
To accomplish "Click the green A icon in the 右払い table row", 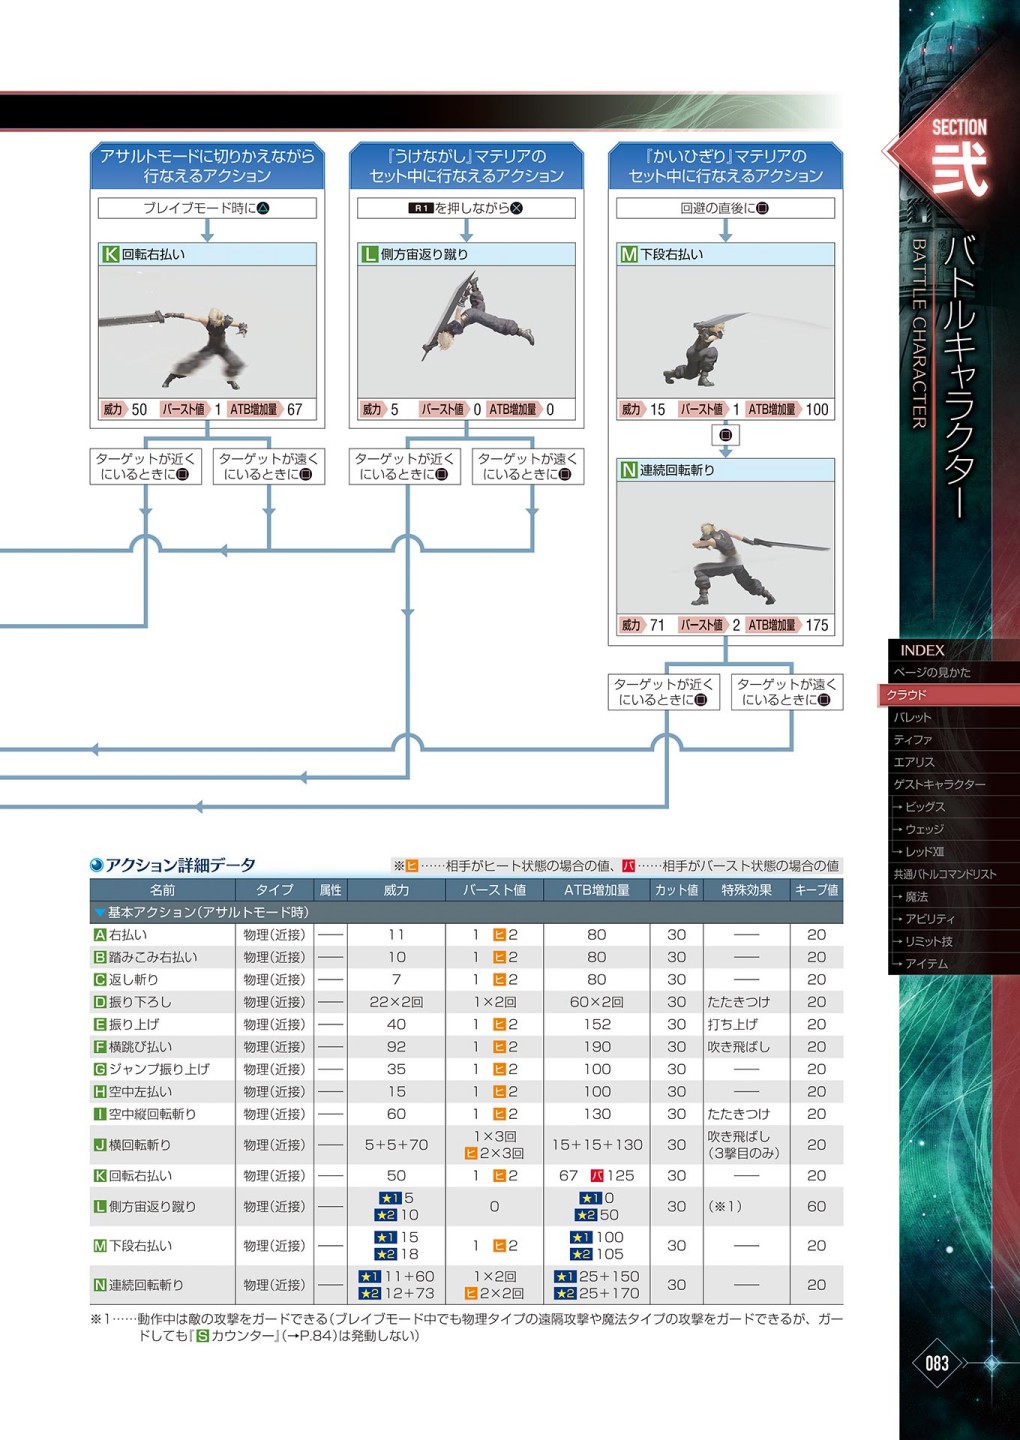I will [x=100, y=935].
